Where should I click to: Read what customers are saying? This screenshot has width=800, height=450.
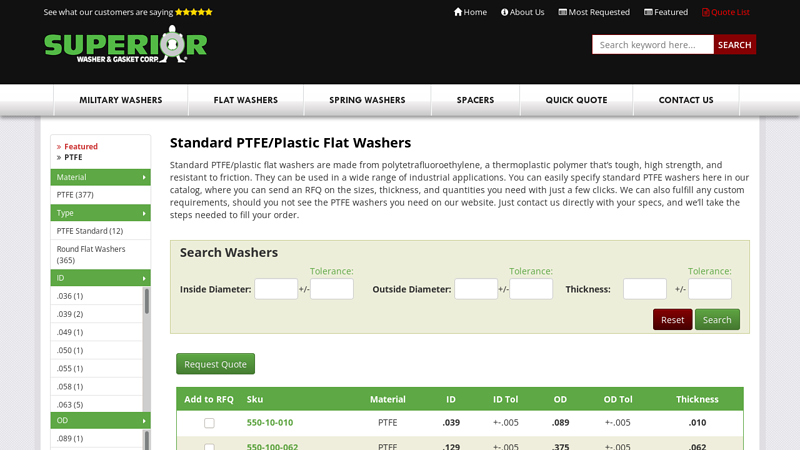click(128, 12)
